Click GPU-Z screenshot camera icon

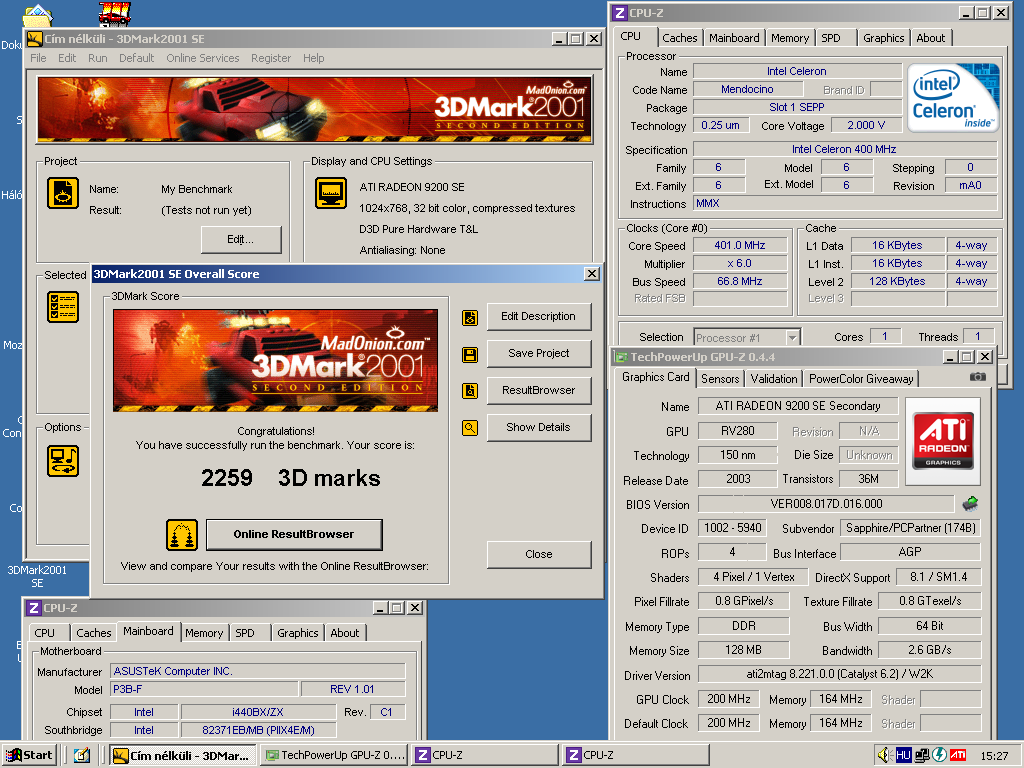(x=977, y=377)
